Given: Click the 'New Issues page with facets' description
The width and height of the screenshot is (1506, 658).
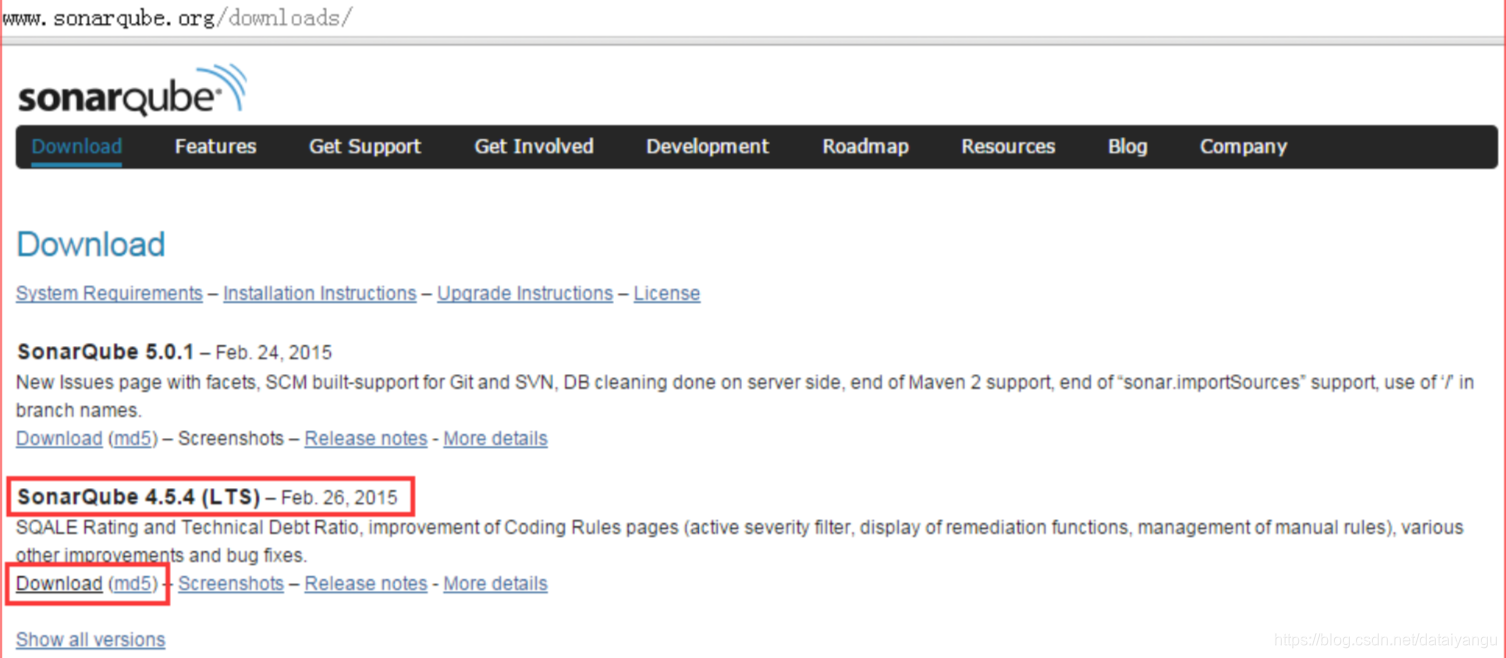Looking at the screenshot, I should (x=745, y=396).
